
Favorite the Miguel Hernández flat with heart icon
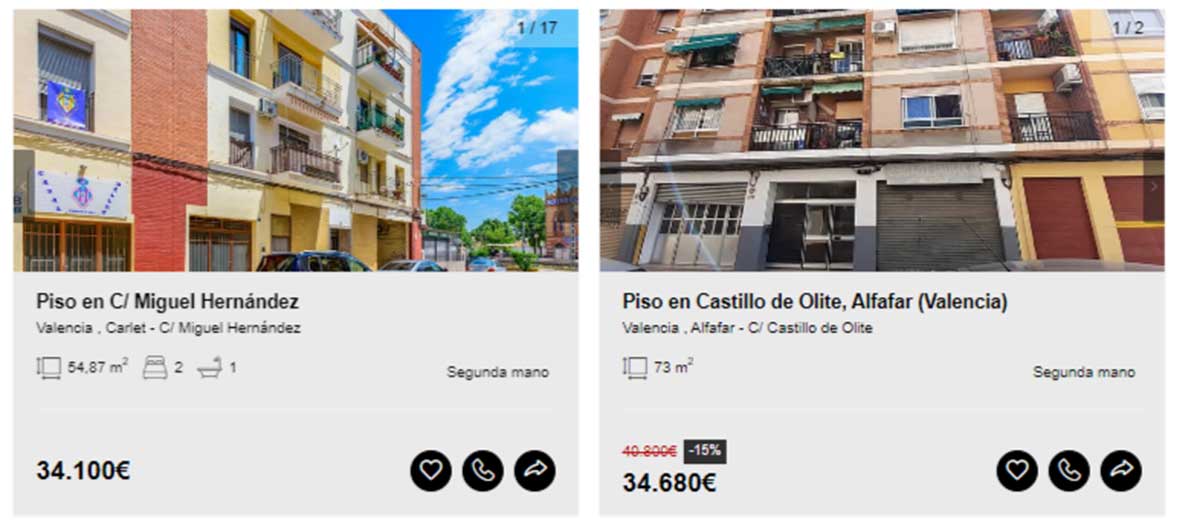431,470
